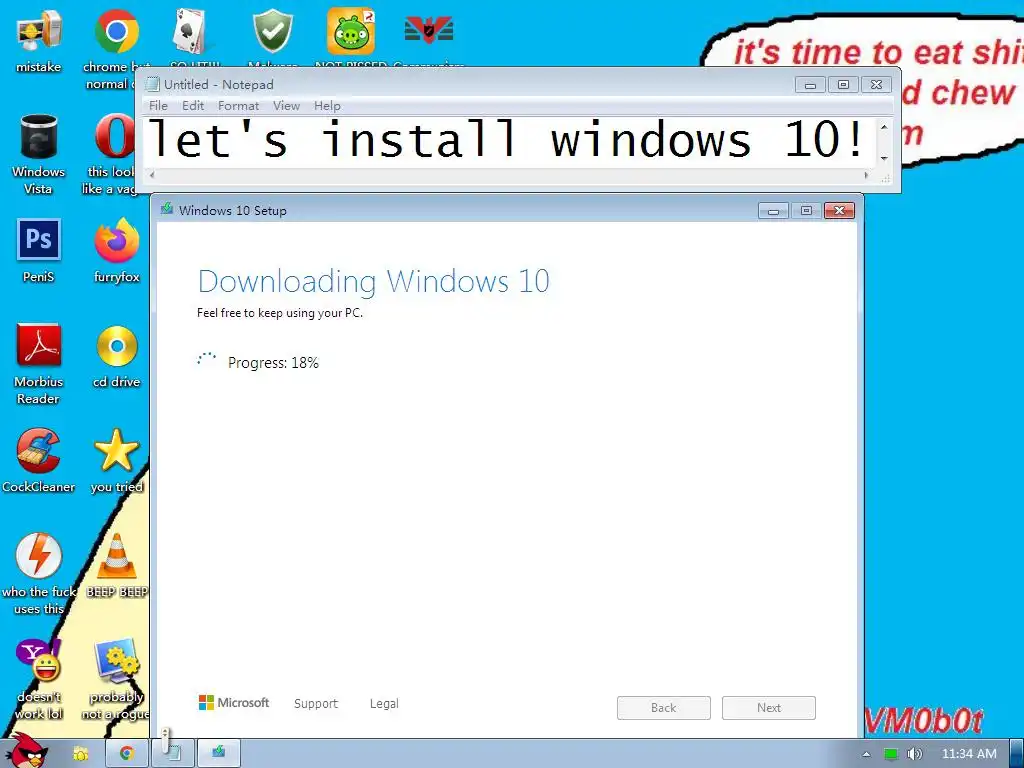Screen dimensions: 1024x768
Task: Switch to Chrome in the taskbar
Action: (126, 754)
